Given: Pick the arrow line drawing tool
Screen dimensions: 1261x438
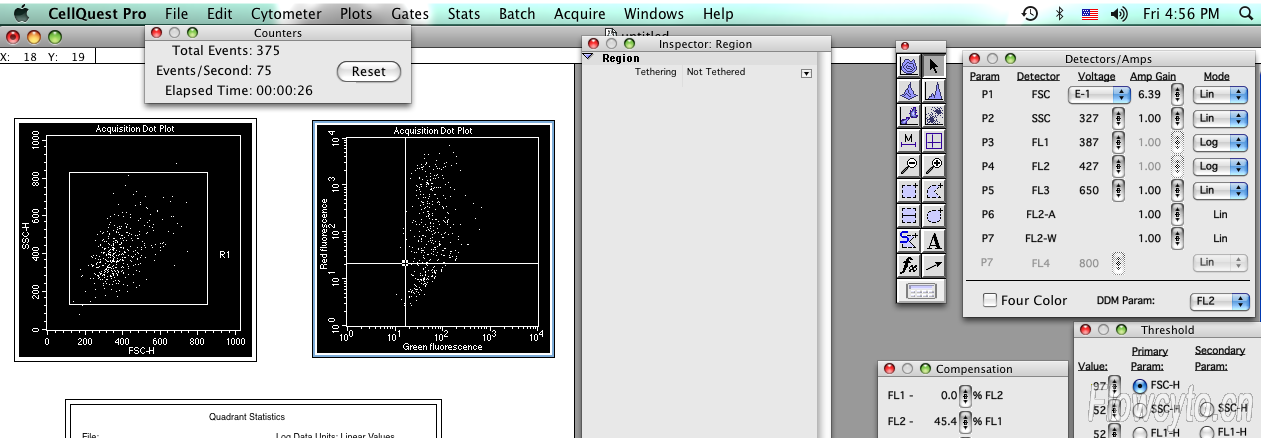Looking at the screenshot, I should (x=934, y=266).
